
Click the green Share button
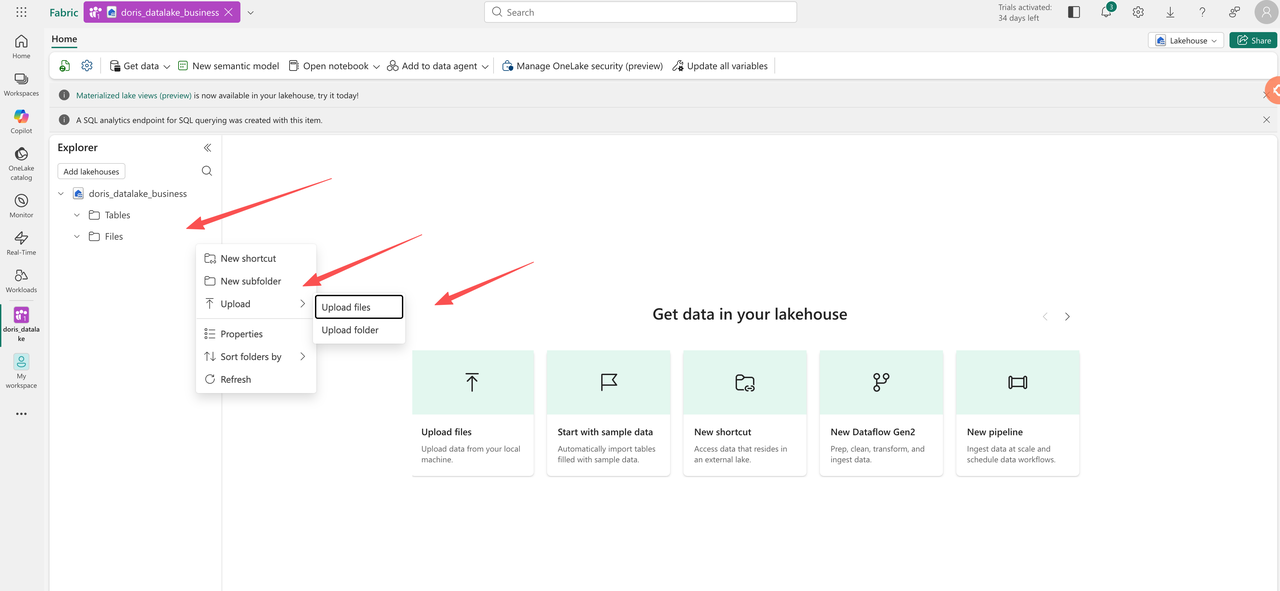(x=1253, y=41)
